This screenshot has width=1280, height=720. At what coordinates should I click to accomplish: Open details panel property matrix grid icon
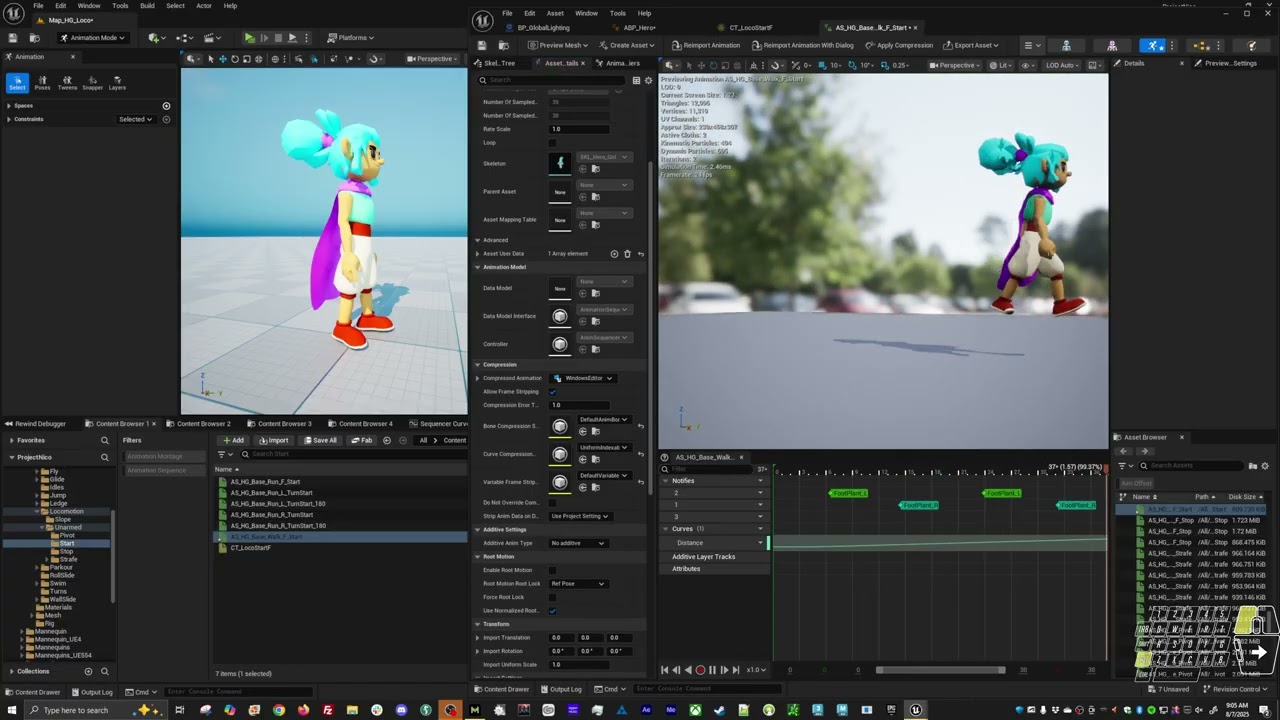(x=636, y=80)
